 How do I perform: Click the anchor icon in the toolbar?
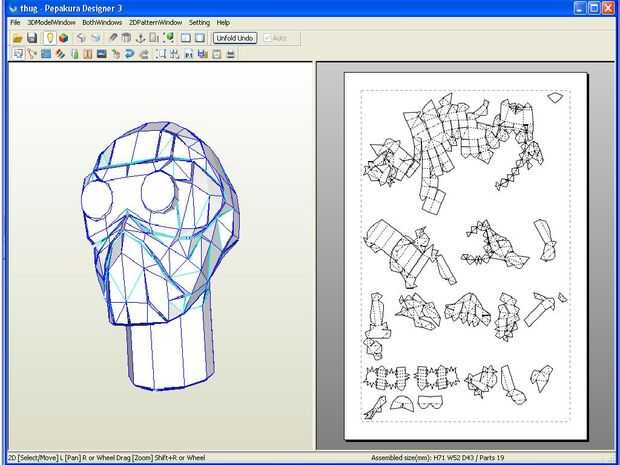click(x=140, y=38)
